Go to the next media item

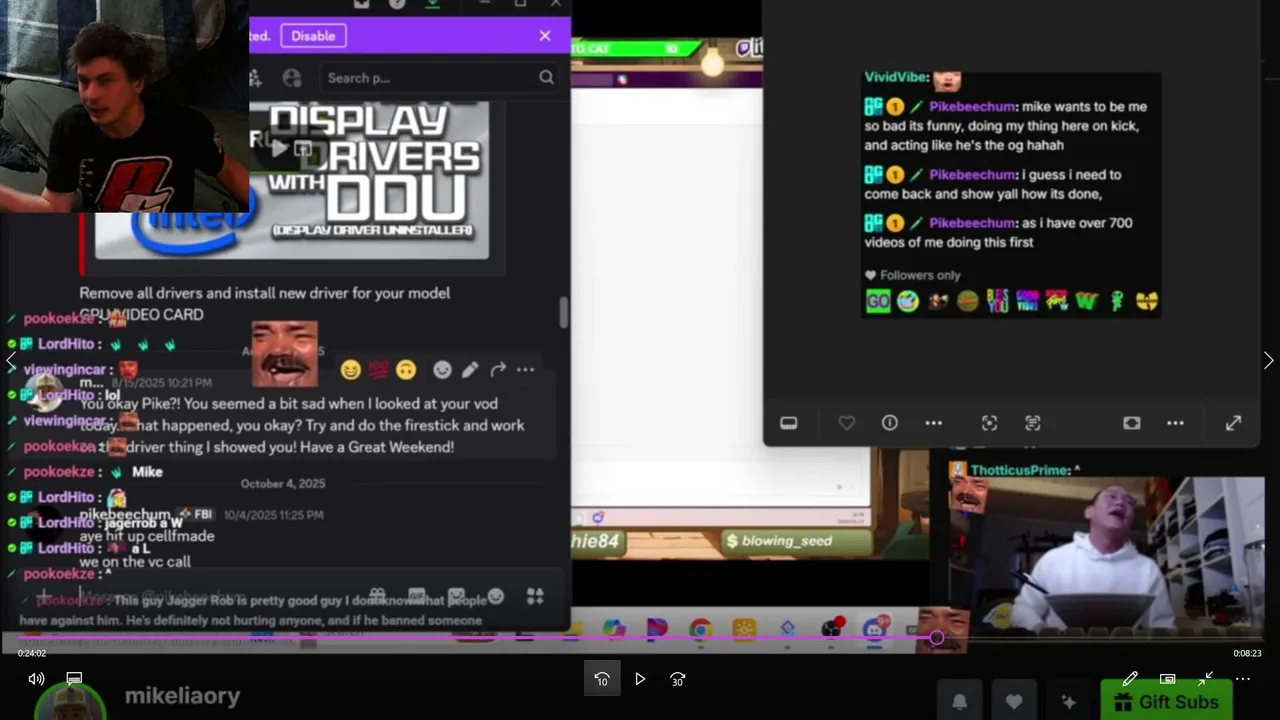[1268, 361]
